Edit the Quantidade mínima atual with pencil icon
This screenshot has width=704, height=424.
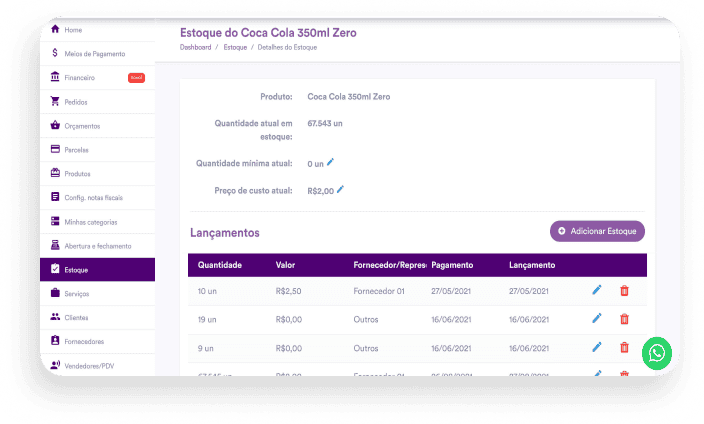330,162
